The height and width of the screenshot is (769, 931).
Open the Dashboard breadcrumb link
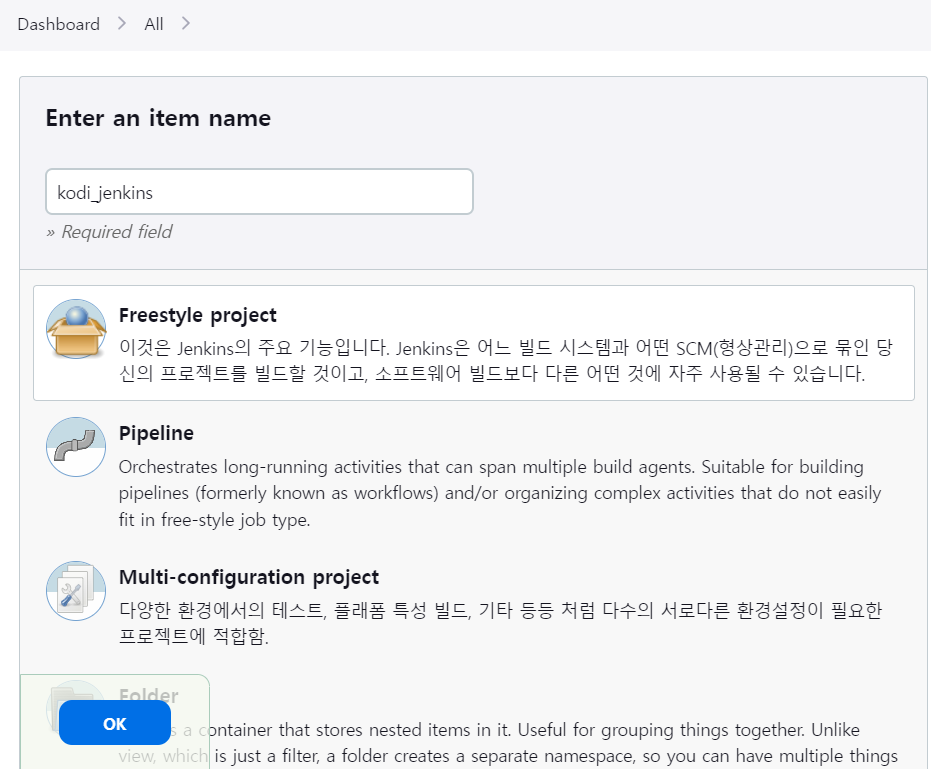(x=59, y=24)
